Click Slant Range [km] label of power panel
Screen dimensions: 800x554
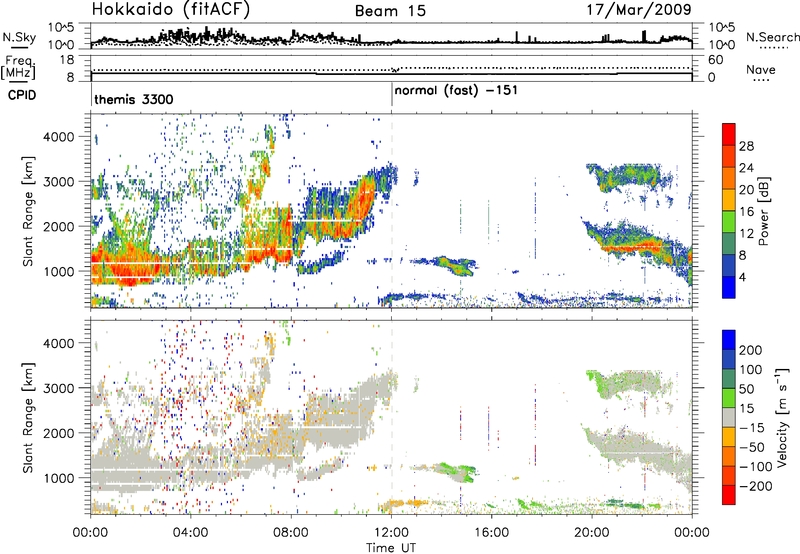click(28, 211)
